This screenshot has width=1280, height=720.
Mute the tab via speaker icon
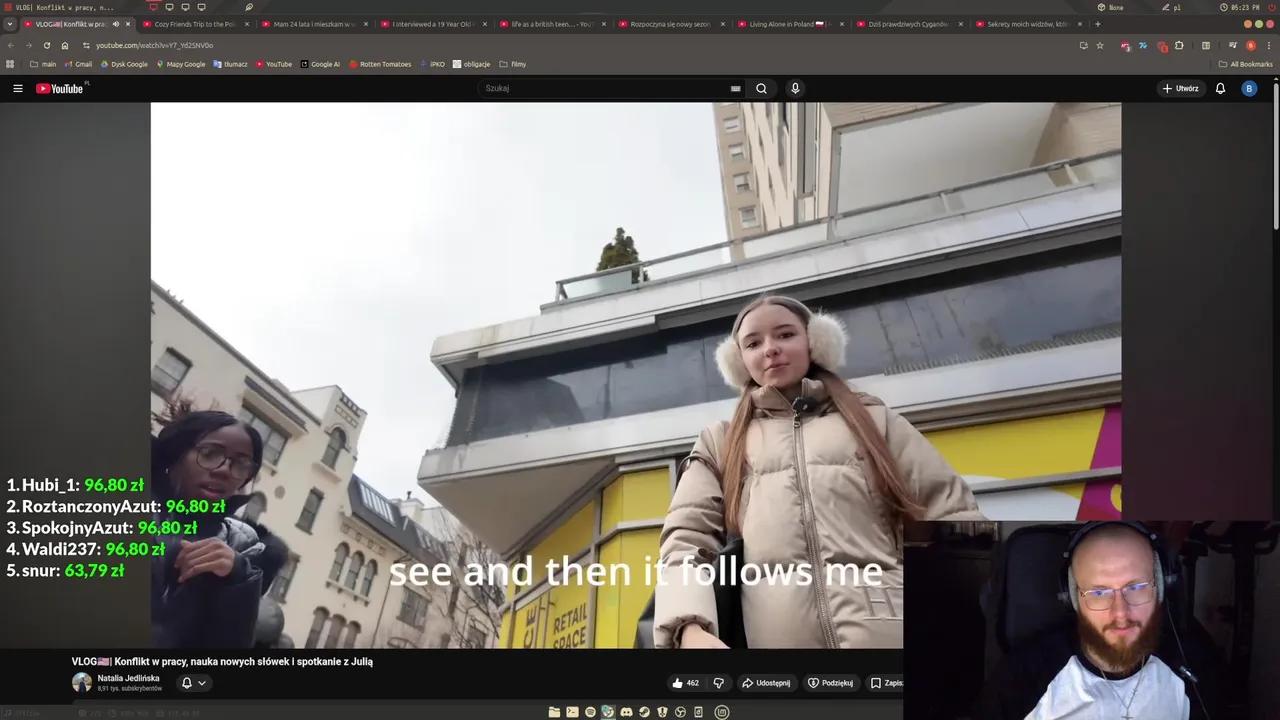point(115,24)
